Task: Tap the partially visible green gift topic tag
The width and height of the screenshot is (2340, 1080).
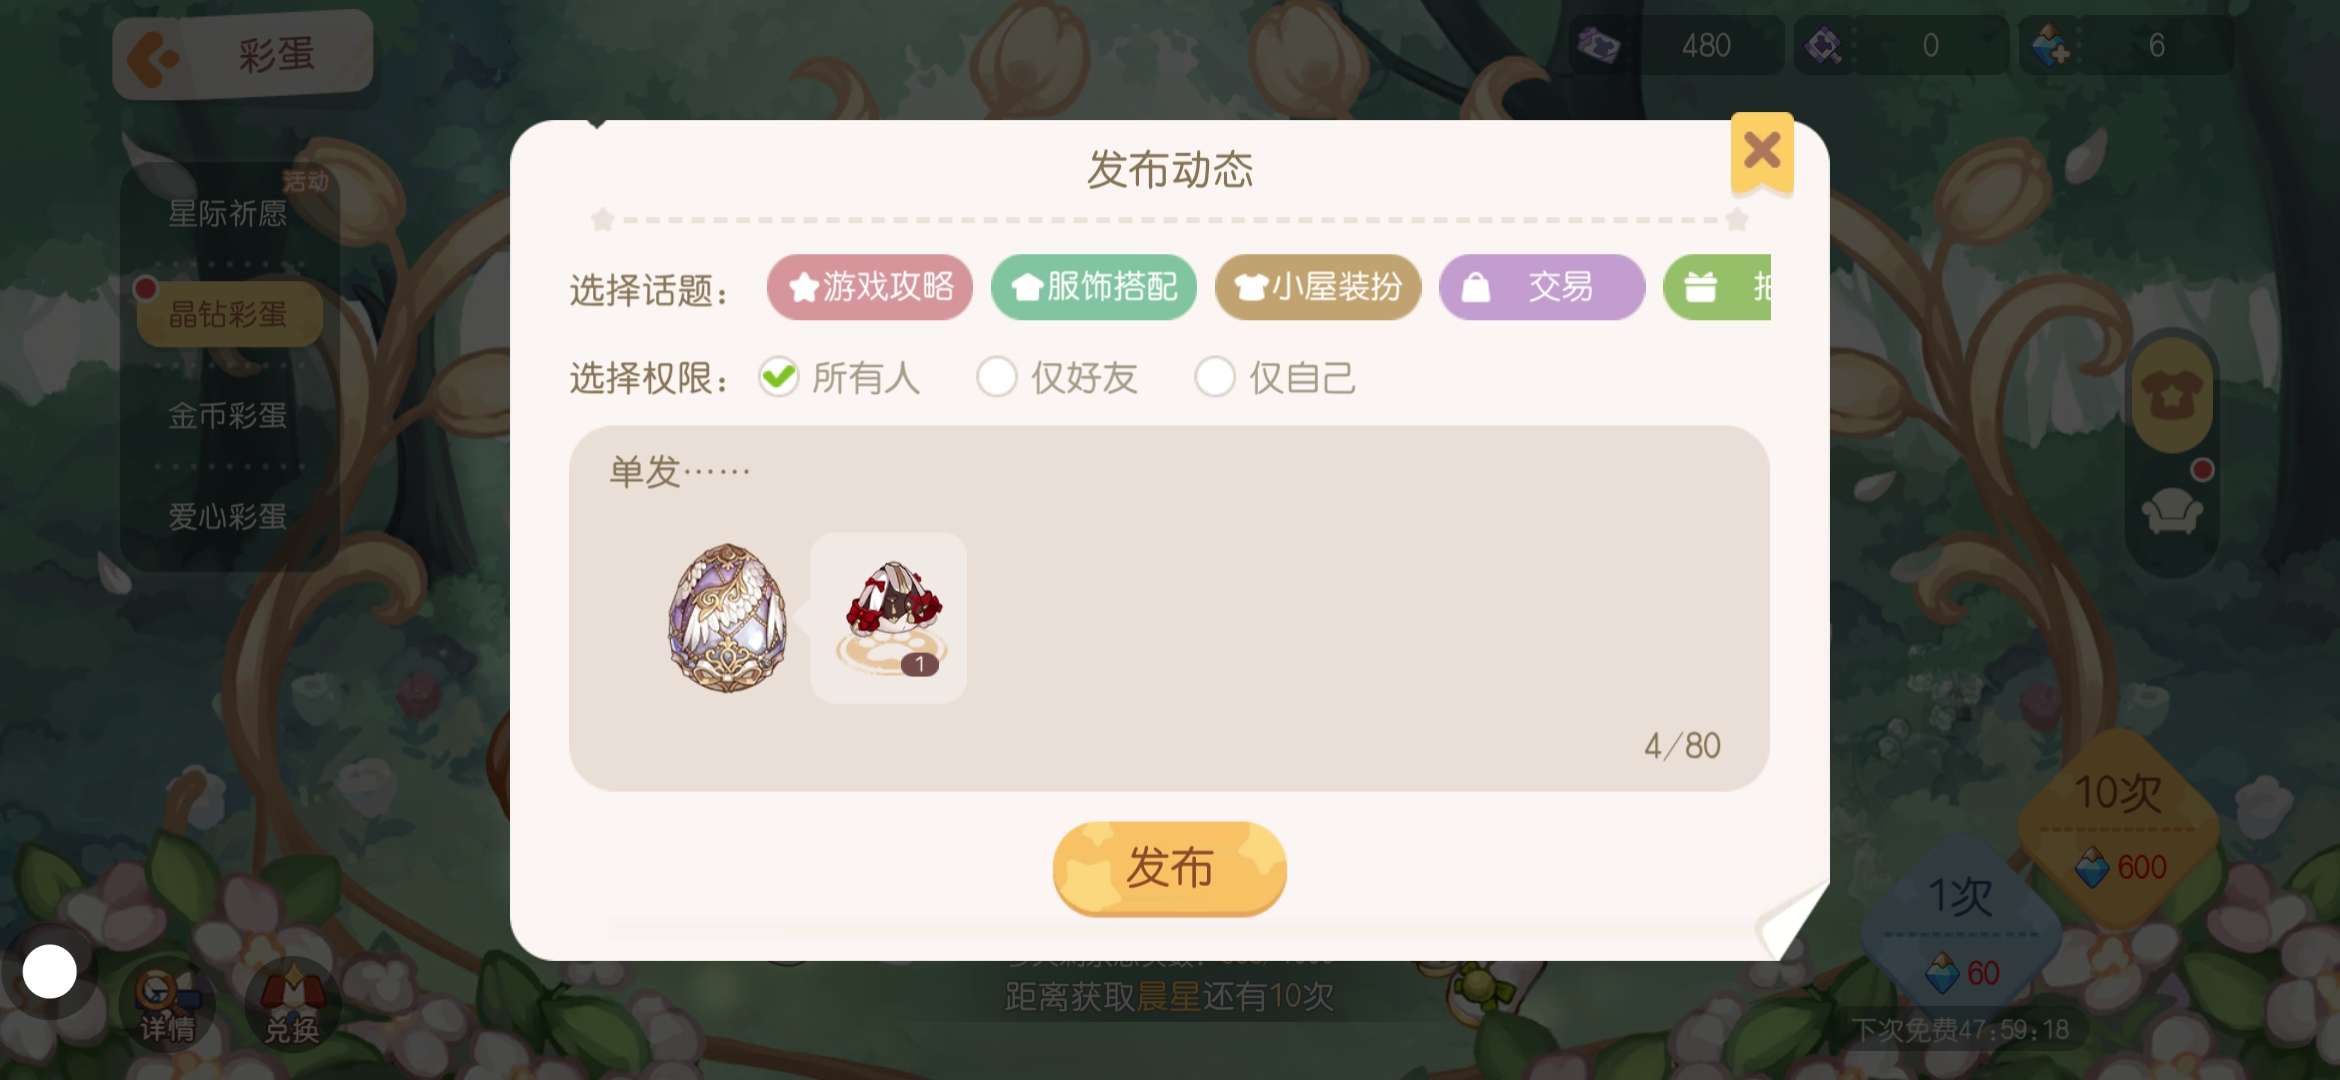Action: coord(1718,288)
